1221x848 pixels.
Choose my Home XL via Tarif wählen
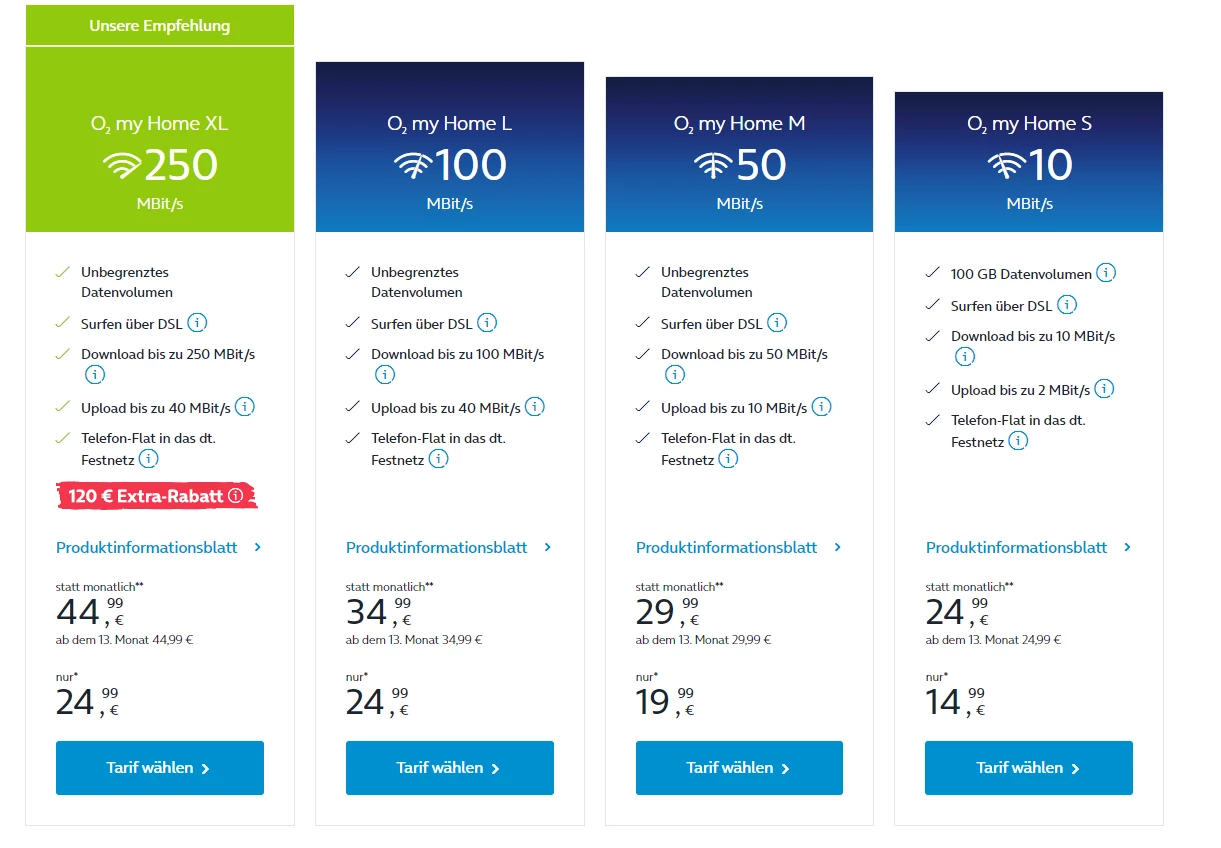[x=160, y=768]
